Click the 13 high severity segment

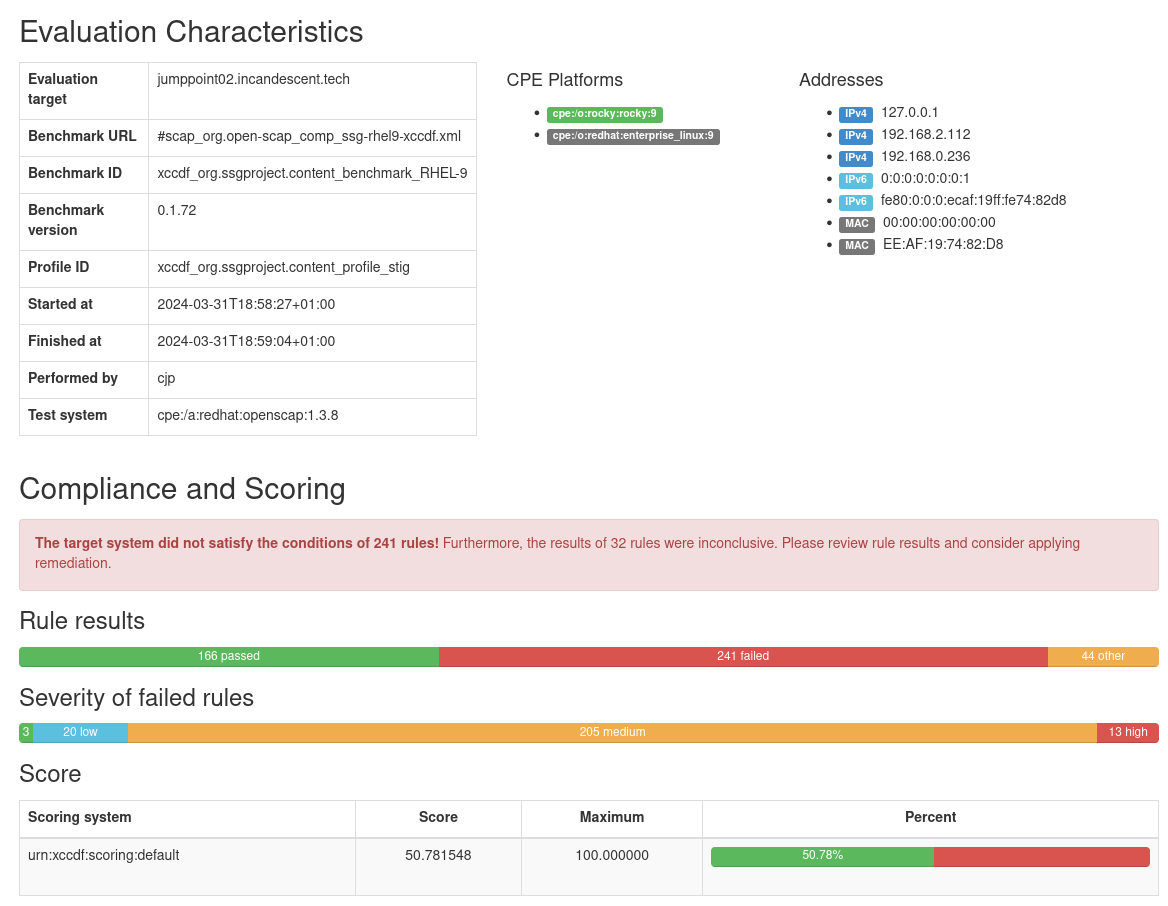point(1127,733)
